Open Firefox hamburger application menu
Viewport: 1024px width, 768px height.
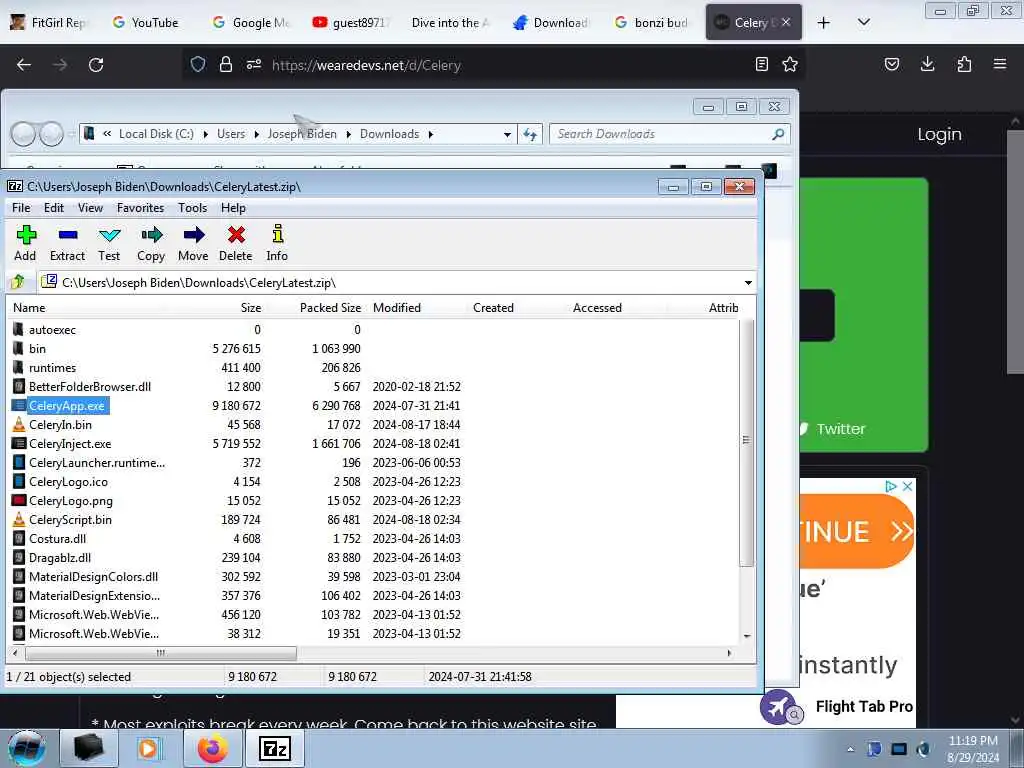[x=1000, y=64]
